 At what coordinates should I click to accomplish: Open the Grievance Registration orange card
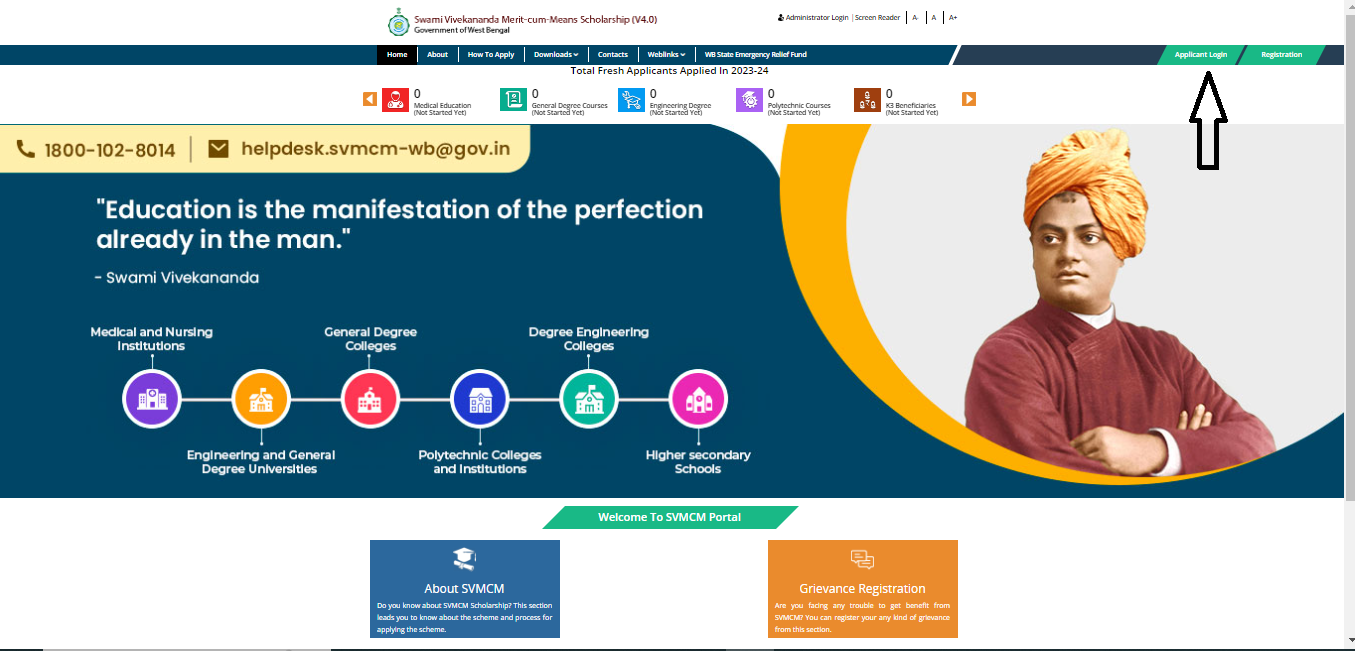point(862,588)
